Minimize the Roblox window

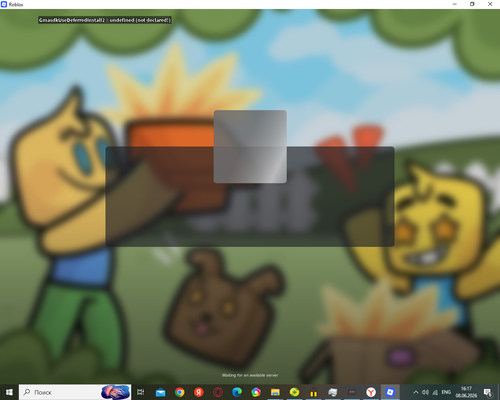(x=455, y=4)
